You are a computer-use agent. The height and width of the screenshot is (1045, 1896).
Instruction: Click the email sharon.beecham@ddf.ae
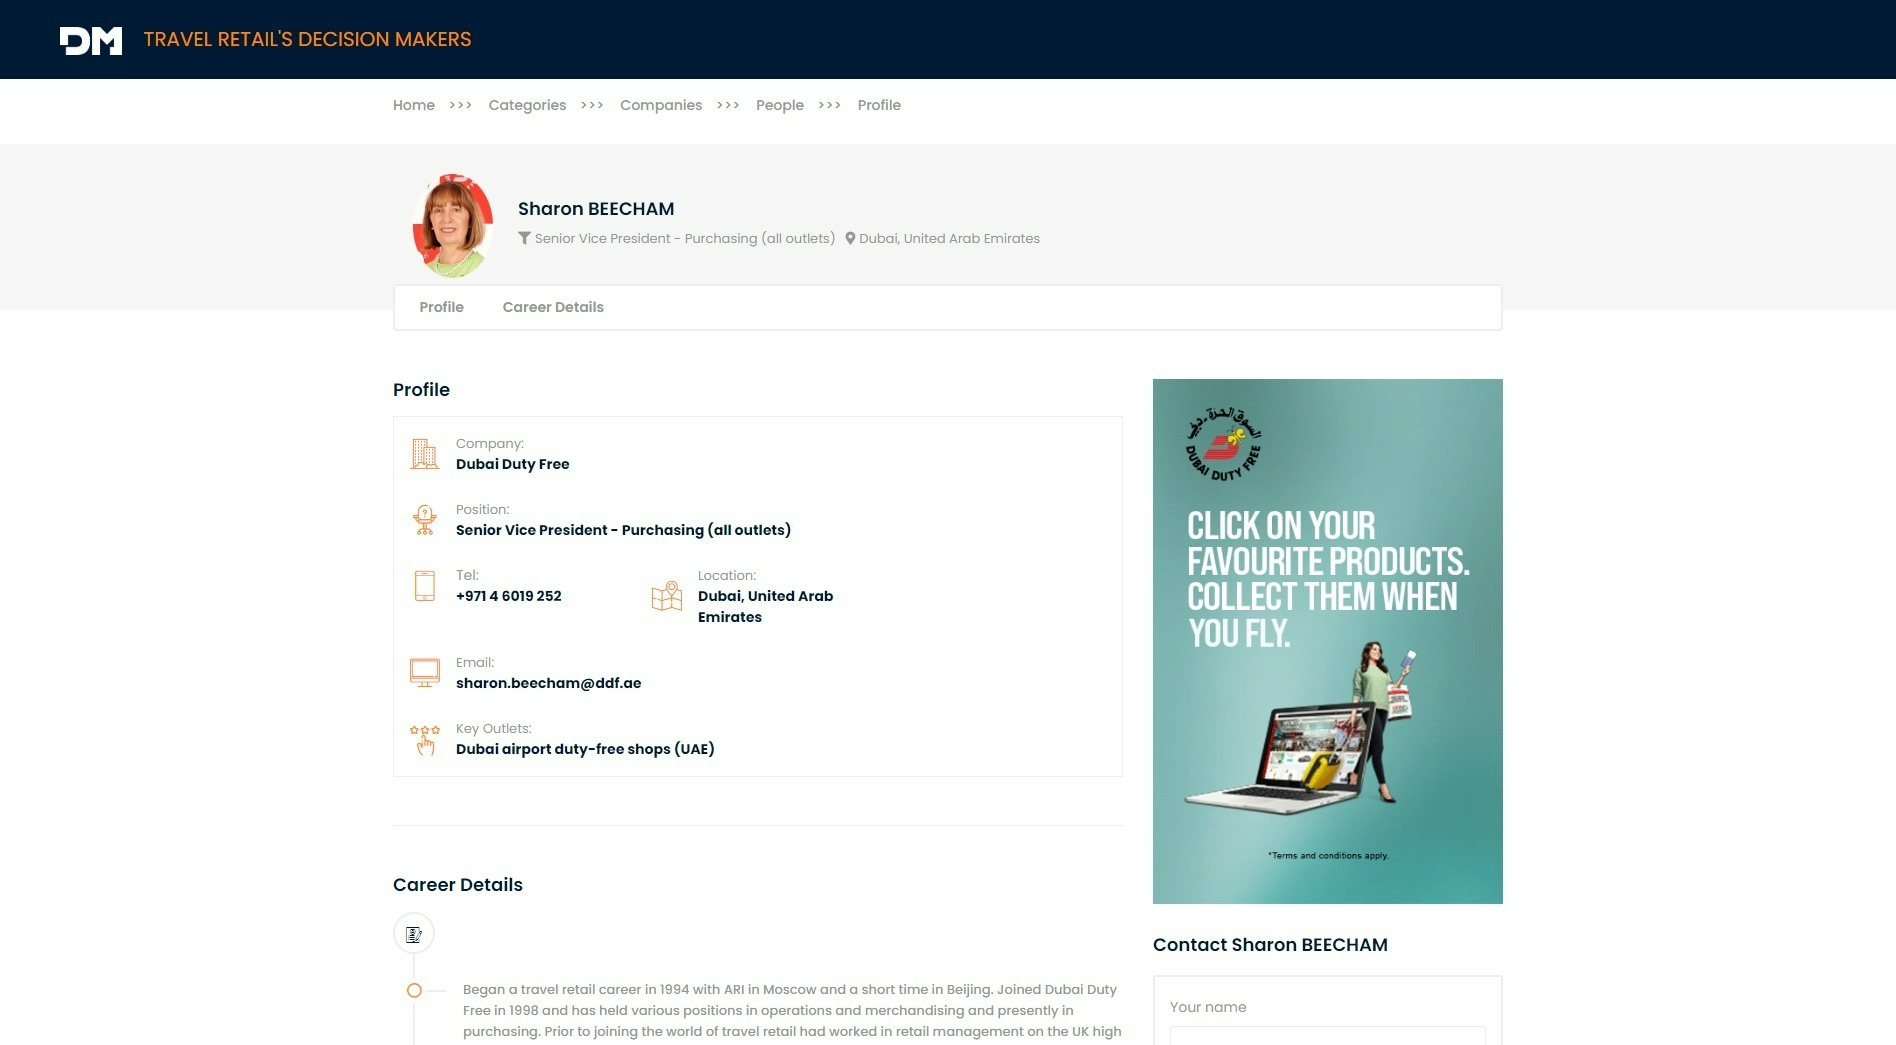pyautogui.click(x=548, y=683)
